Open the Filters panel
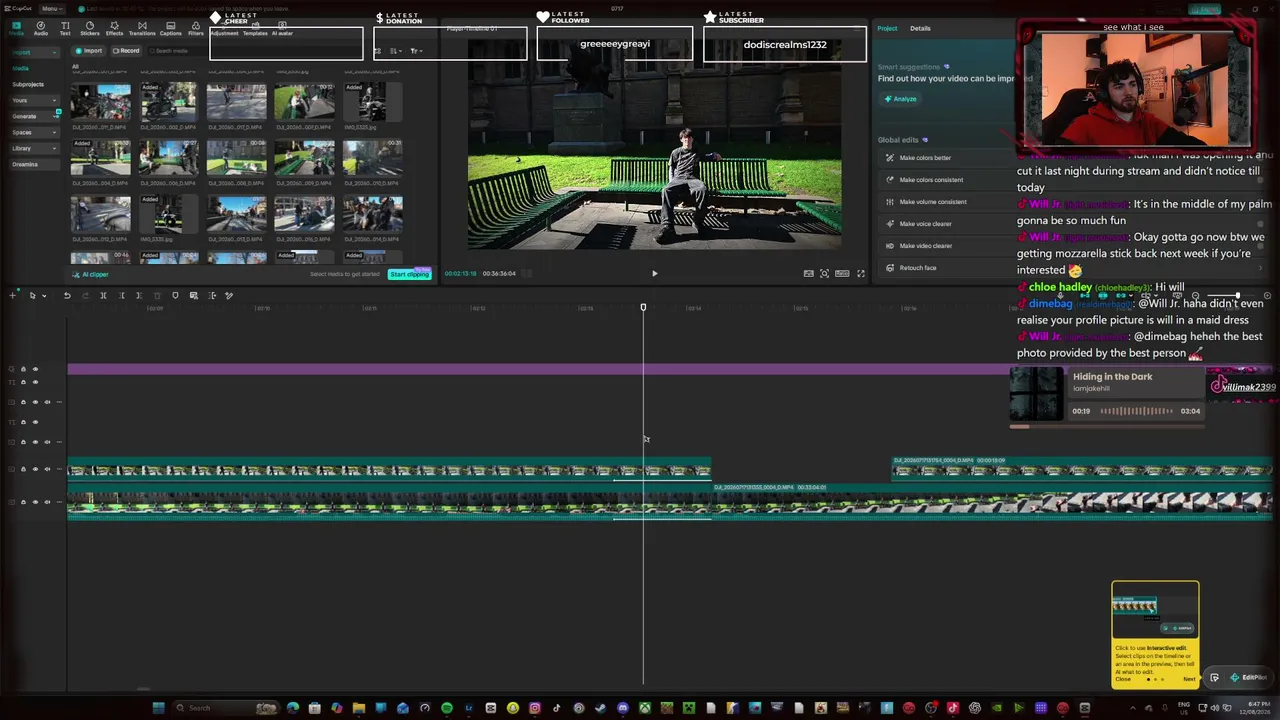 tap(196, 28)
